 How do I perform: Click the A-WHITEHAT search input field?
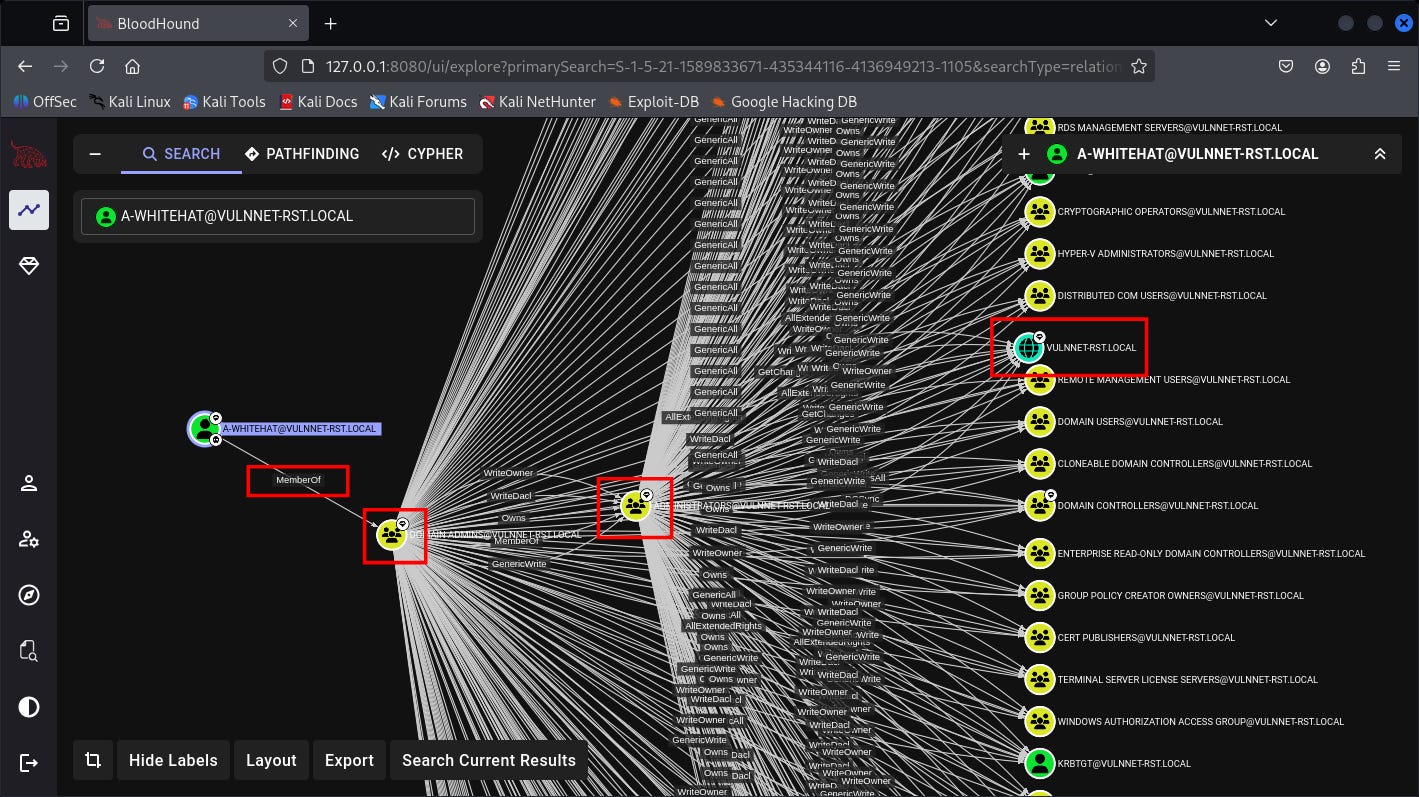pos(278,216)
